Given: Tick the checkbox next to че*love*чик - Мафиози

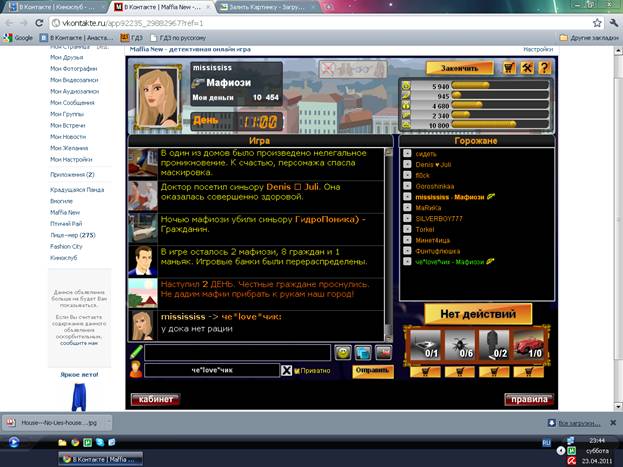Looking at the screenshot, I should 407,261.
